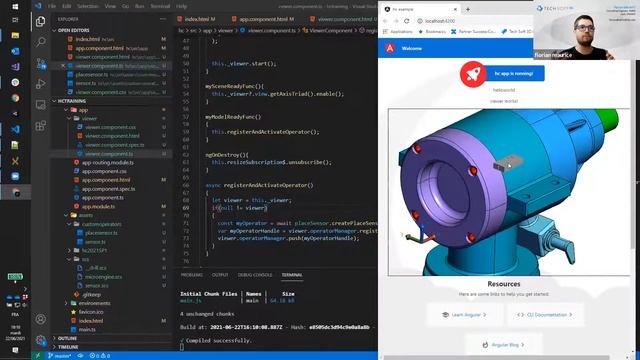Open the Explorer view in activity bar

[x=40, y=21]
